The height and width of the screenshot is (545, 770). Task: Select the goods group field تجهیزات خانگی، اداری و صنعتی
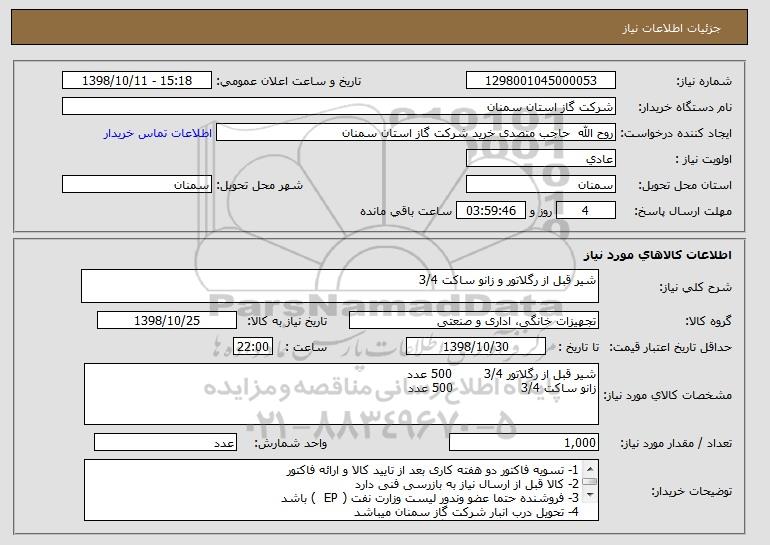(474, 321)
